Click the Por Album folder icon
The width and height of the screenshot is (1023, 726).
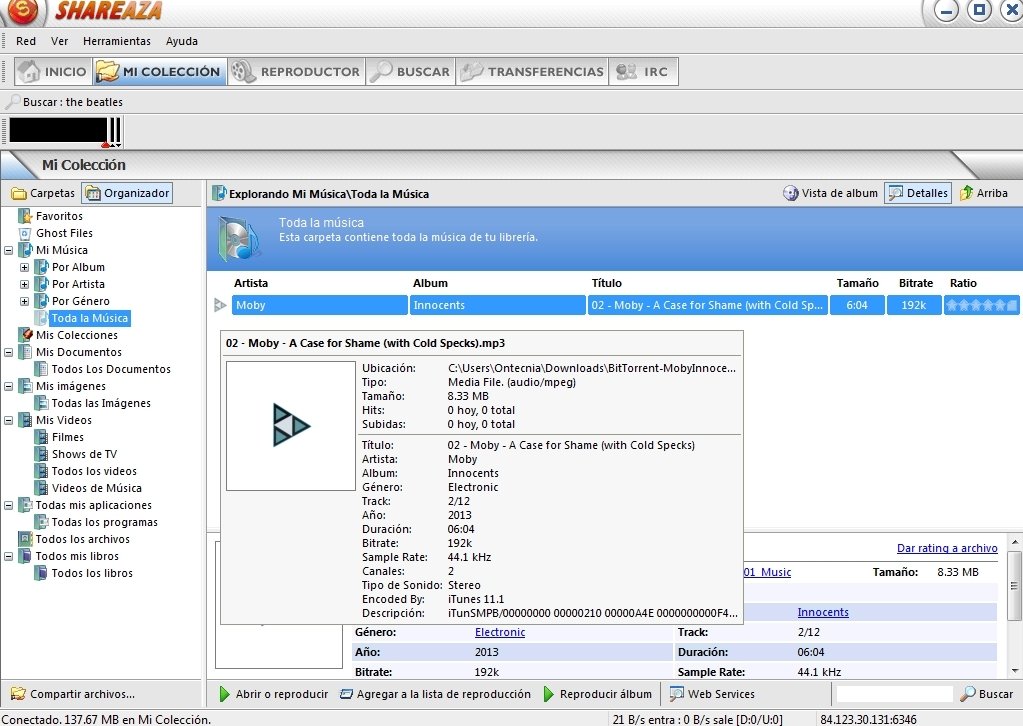(41, 267)
